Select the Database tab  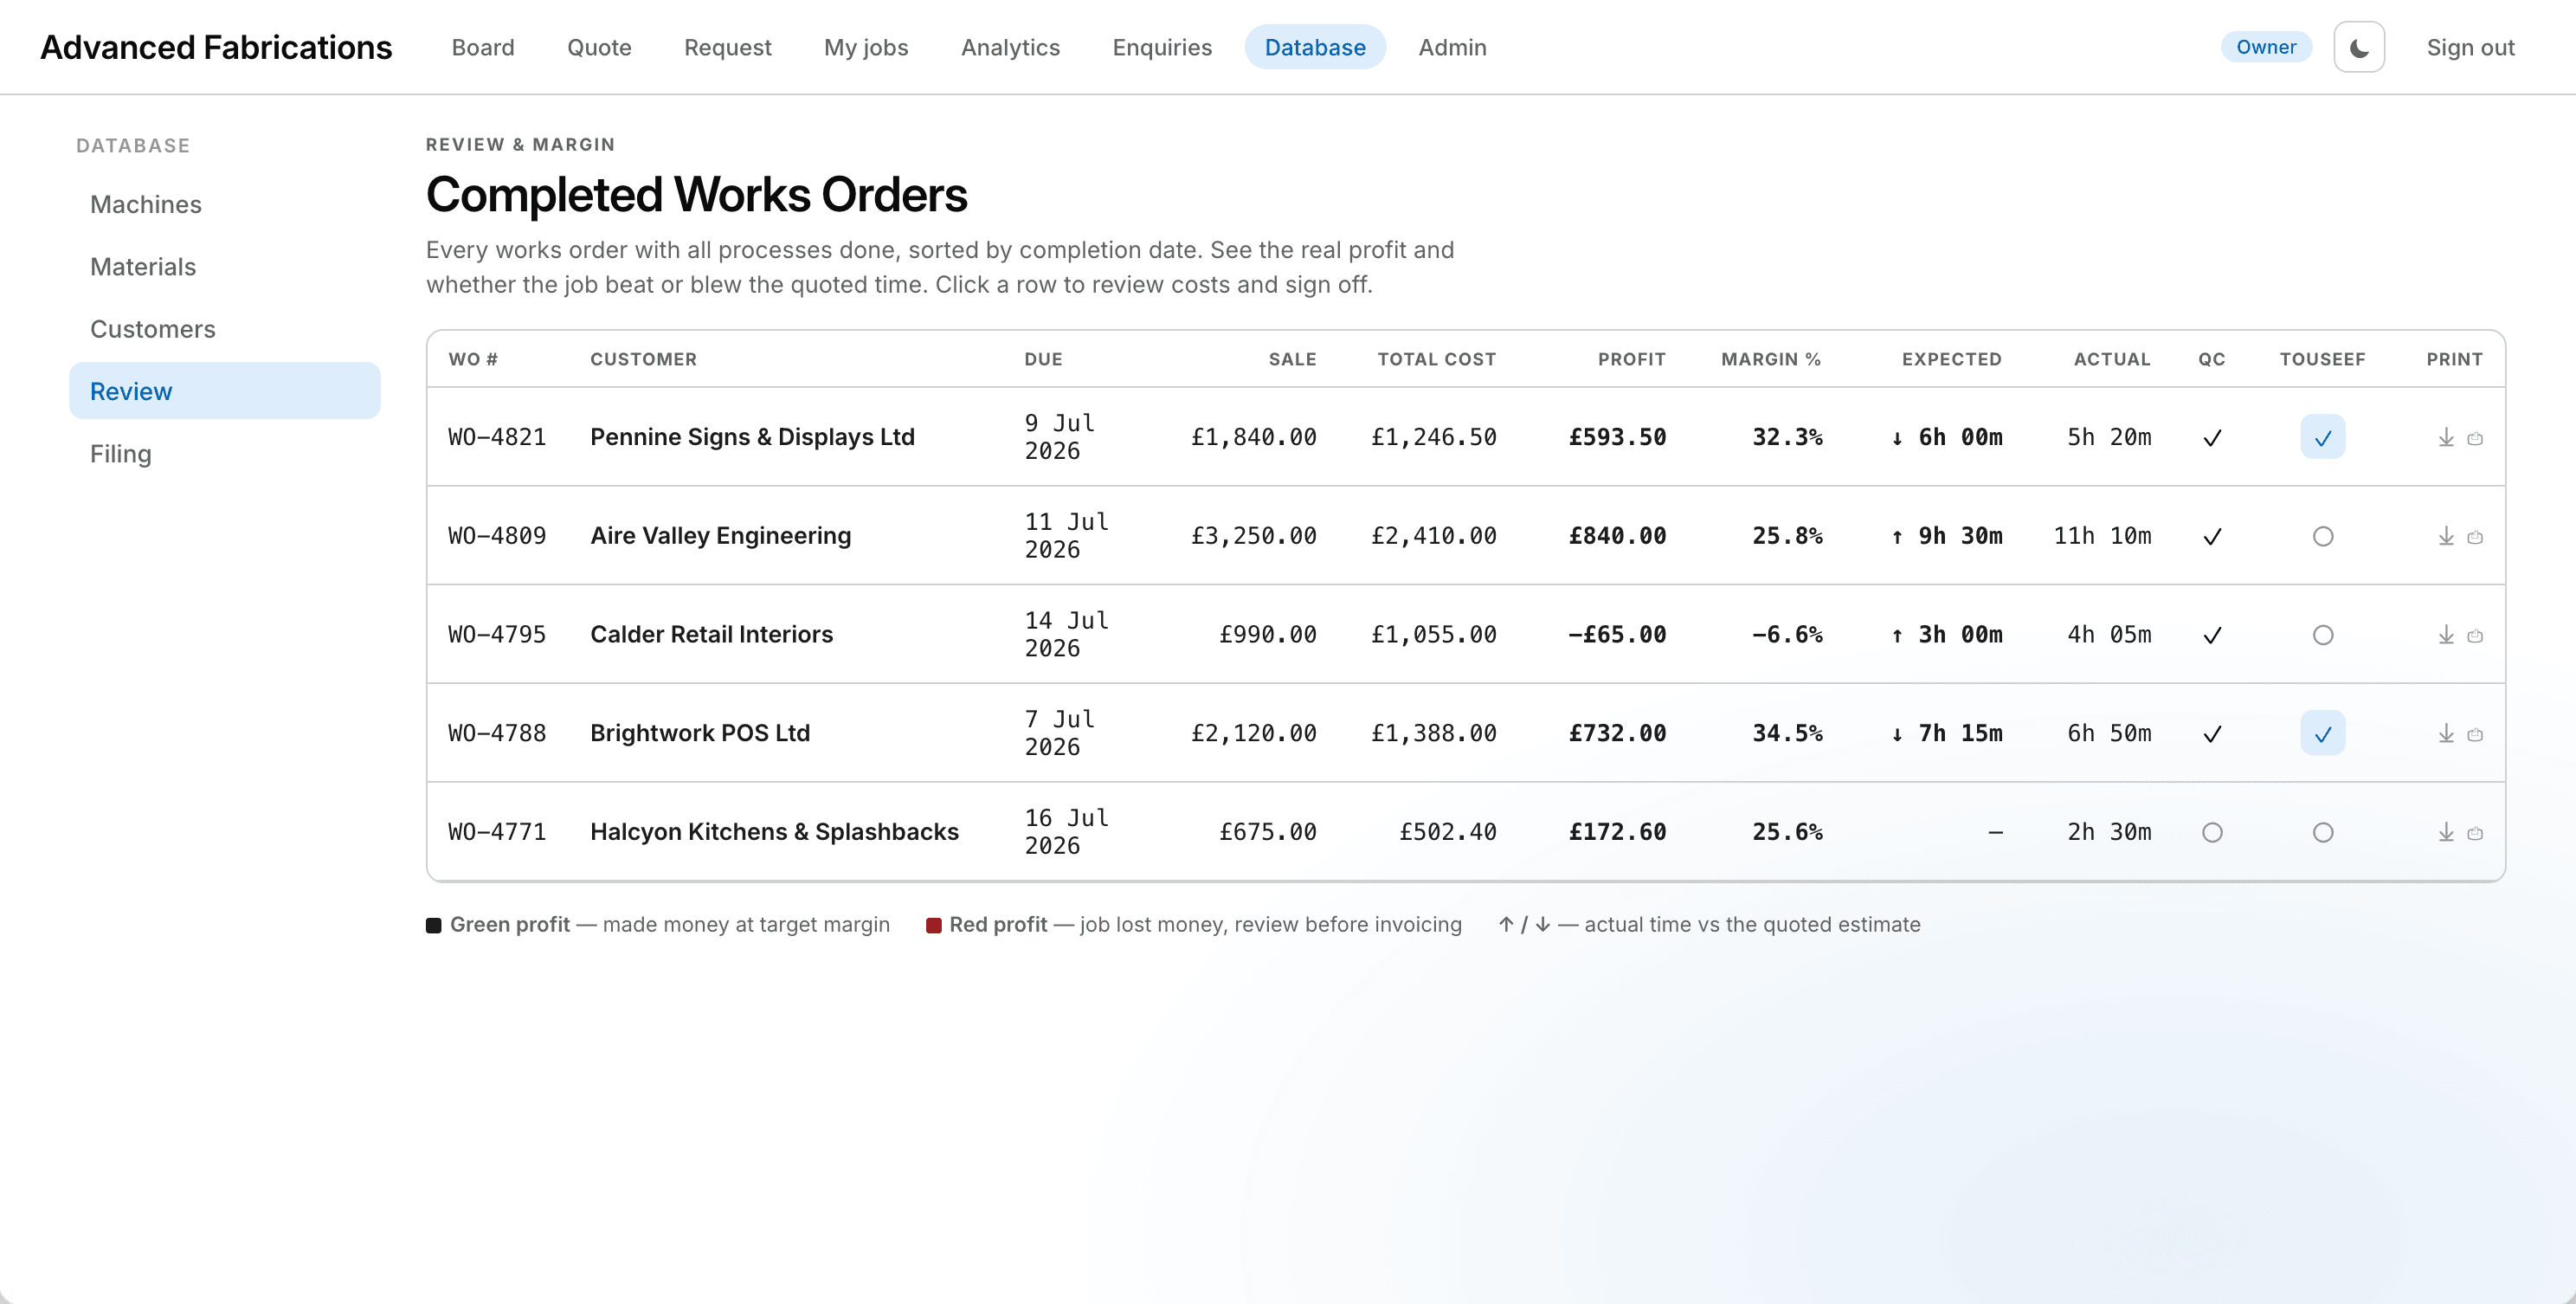pos(1315,47)
